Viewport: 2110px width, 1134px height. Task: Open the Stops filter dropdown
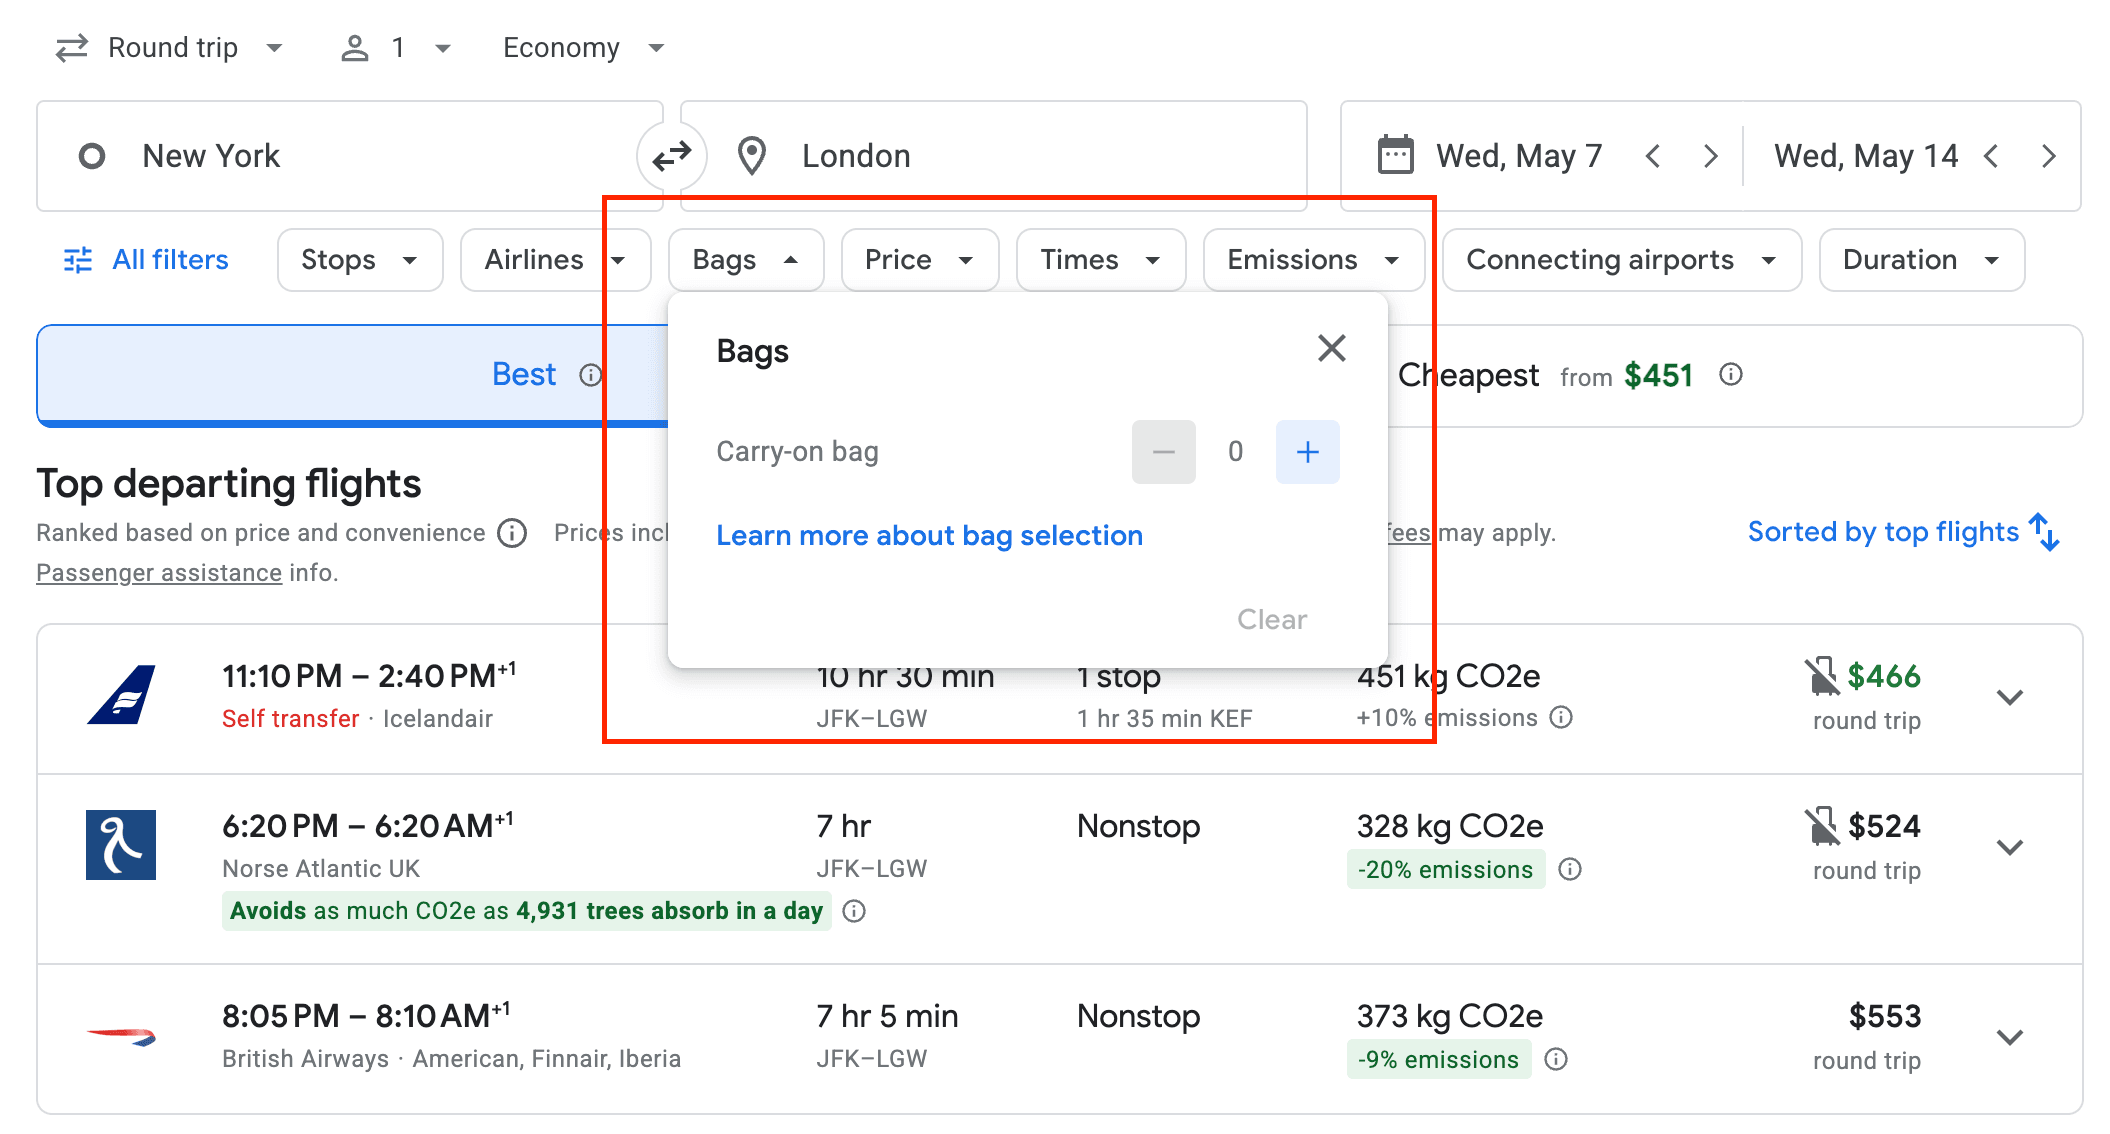point(360,260)
